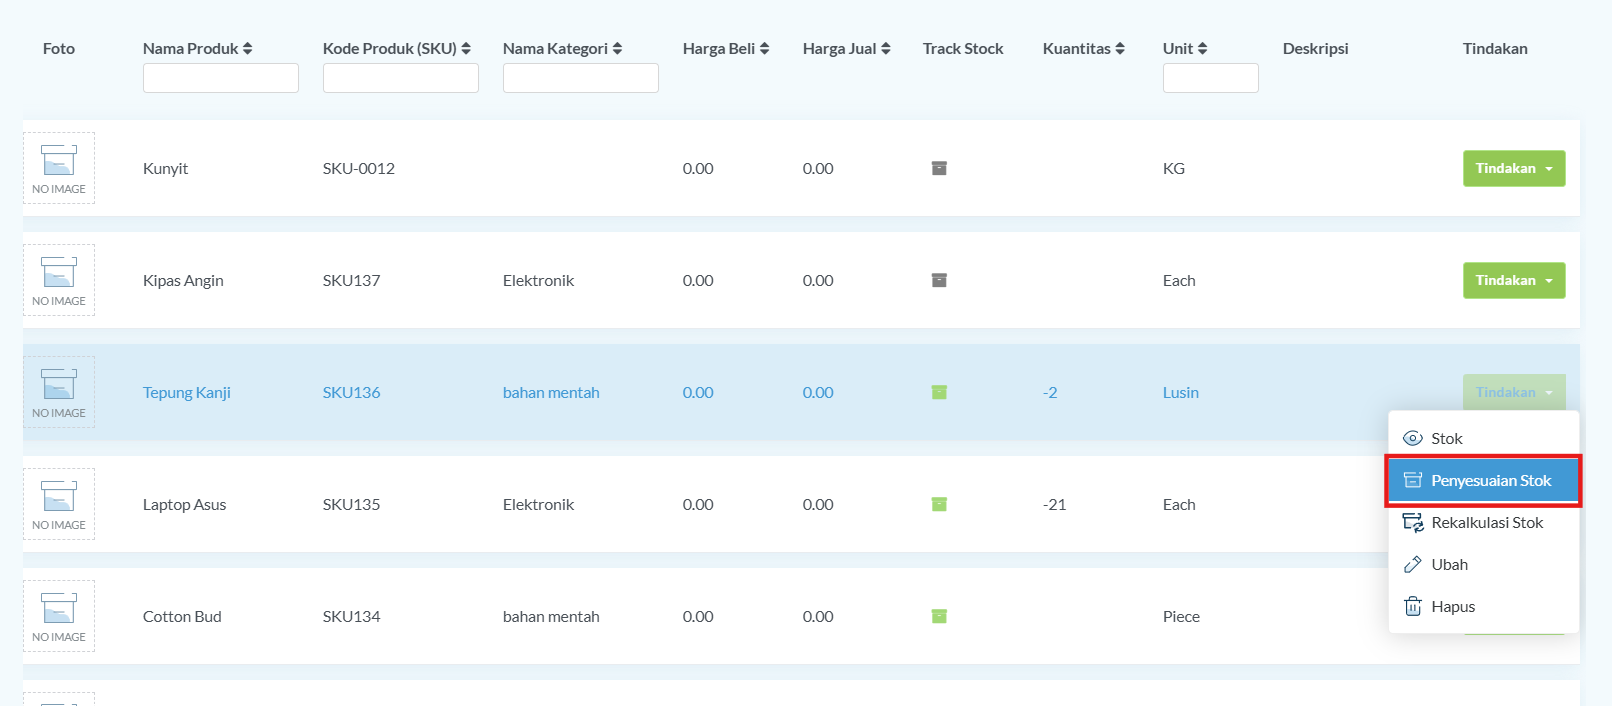Click the Foto column header
The width and height of the screenshot is (1612, 706).
click(59, 48)
